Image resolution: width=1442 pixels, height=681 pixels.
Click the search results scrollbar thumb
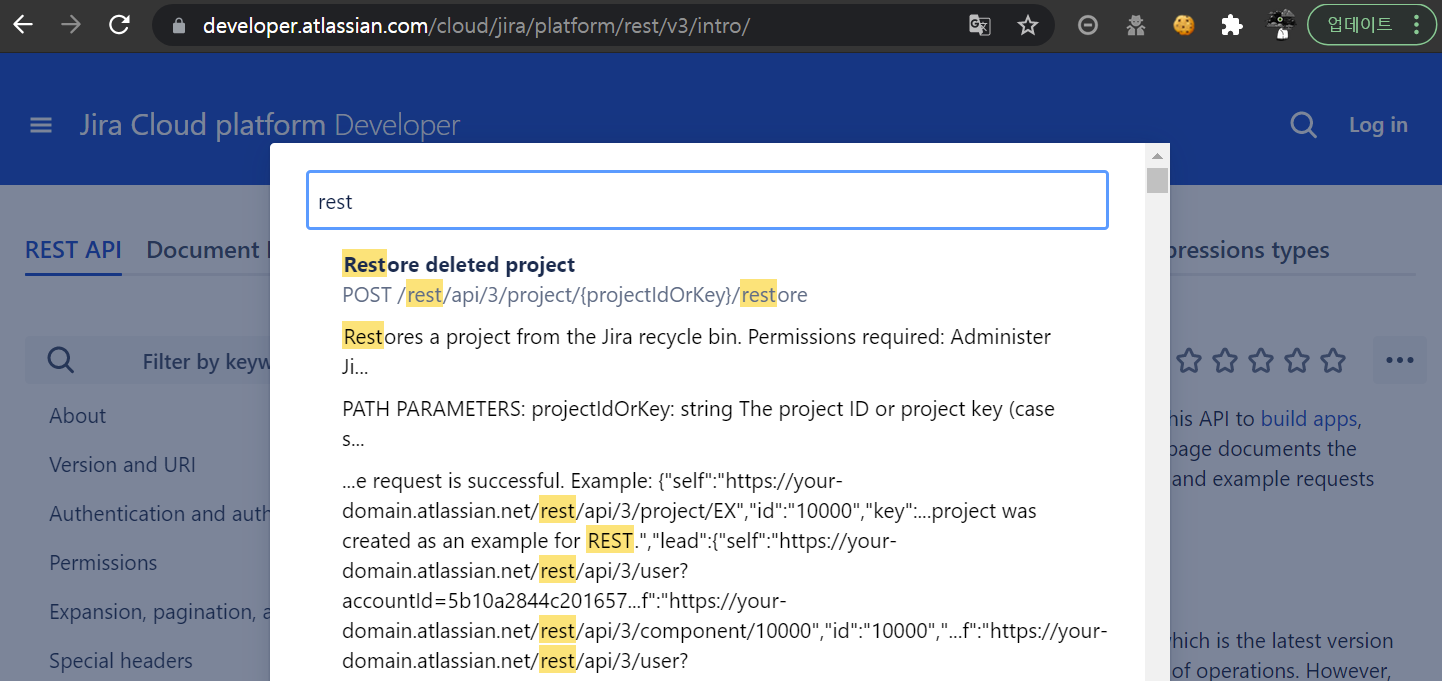click(x=1157, y=180)
